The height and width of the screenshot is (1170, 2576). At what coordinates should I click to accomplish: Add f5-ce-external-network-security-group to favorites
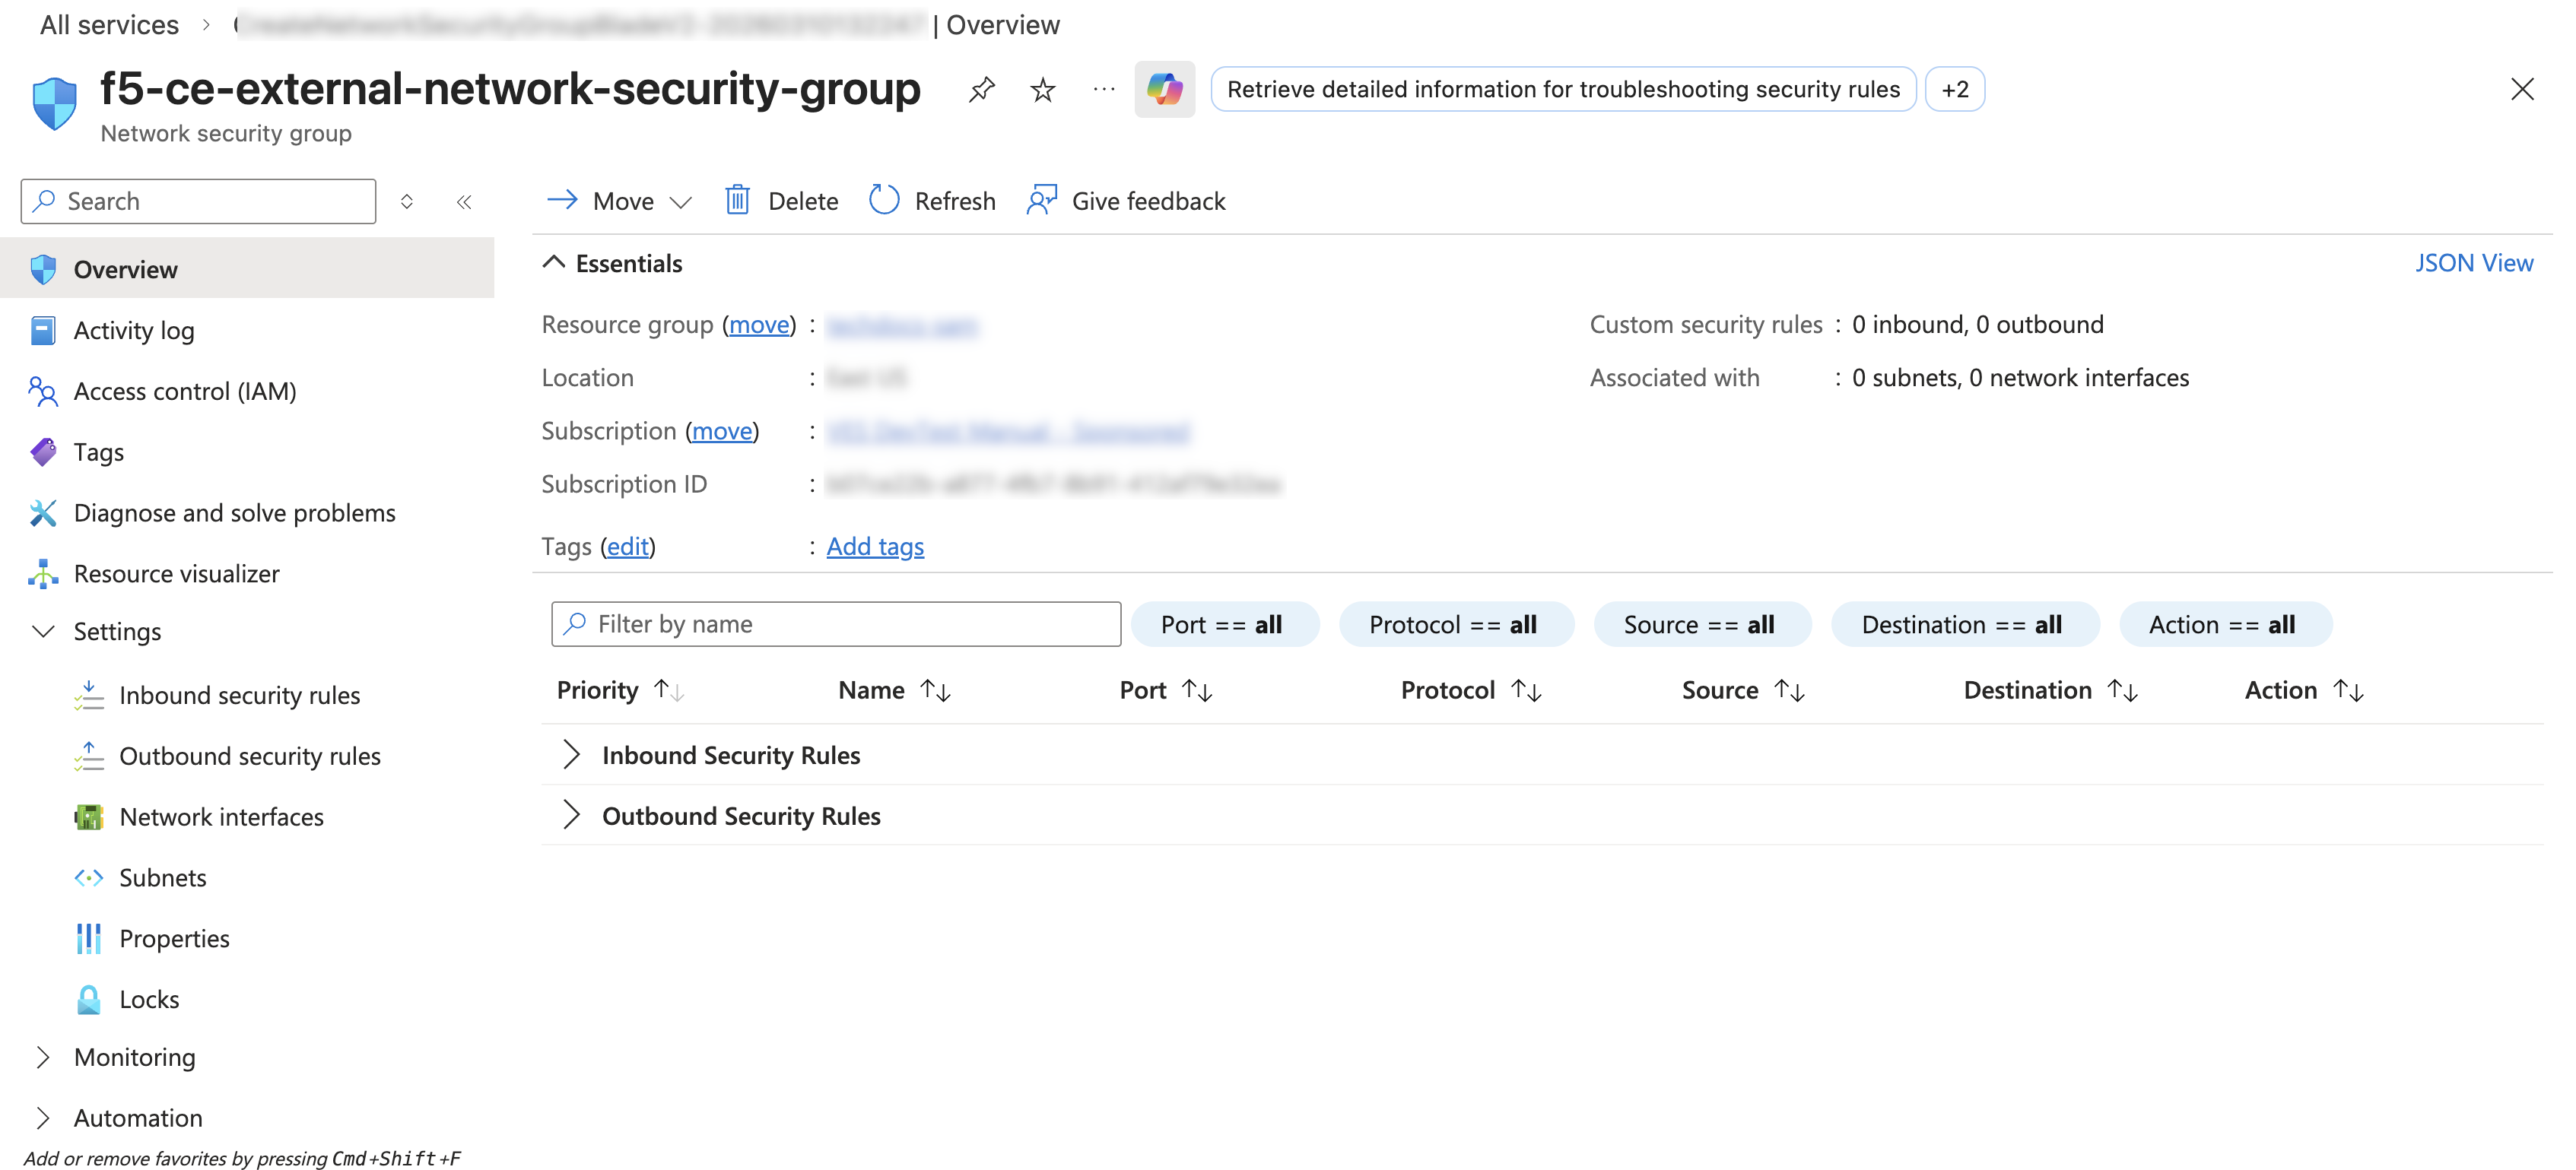point(1043,89)
